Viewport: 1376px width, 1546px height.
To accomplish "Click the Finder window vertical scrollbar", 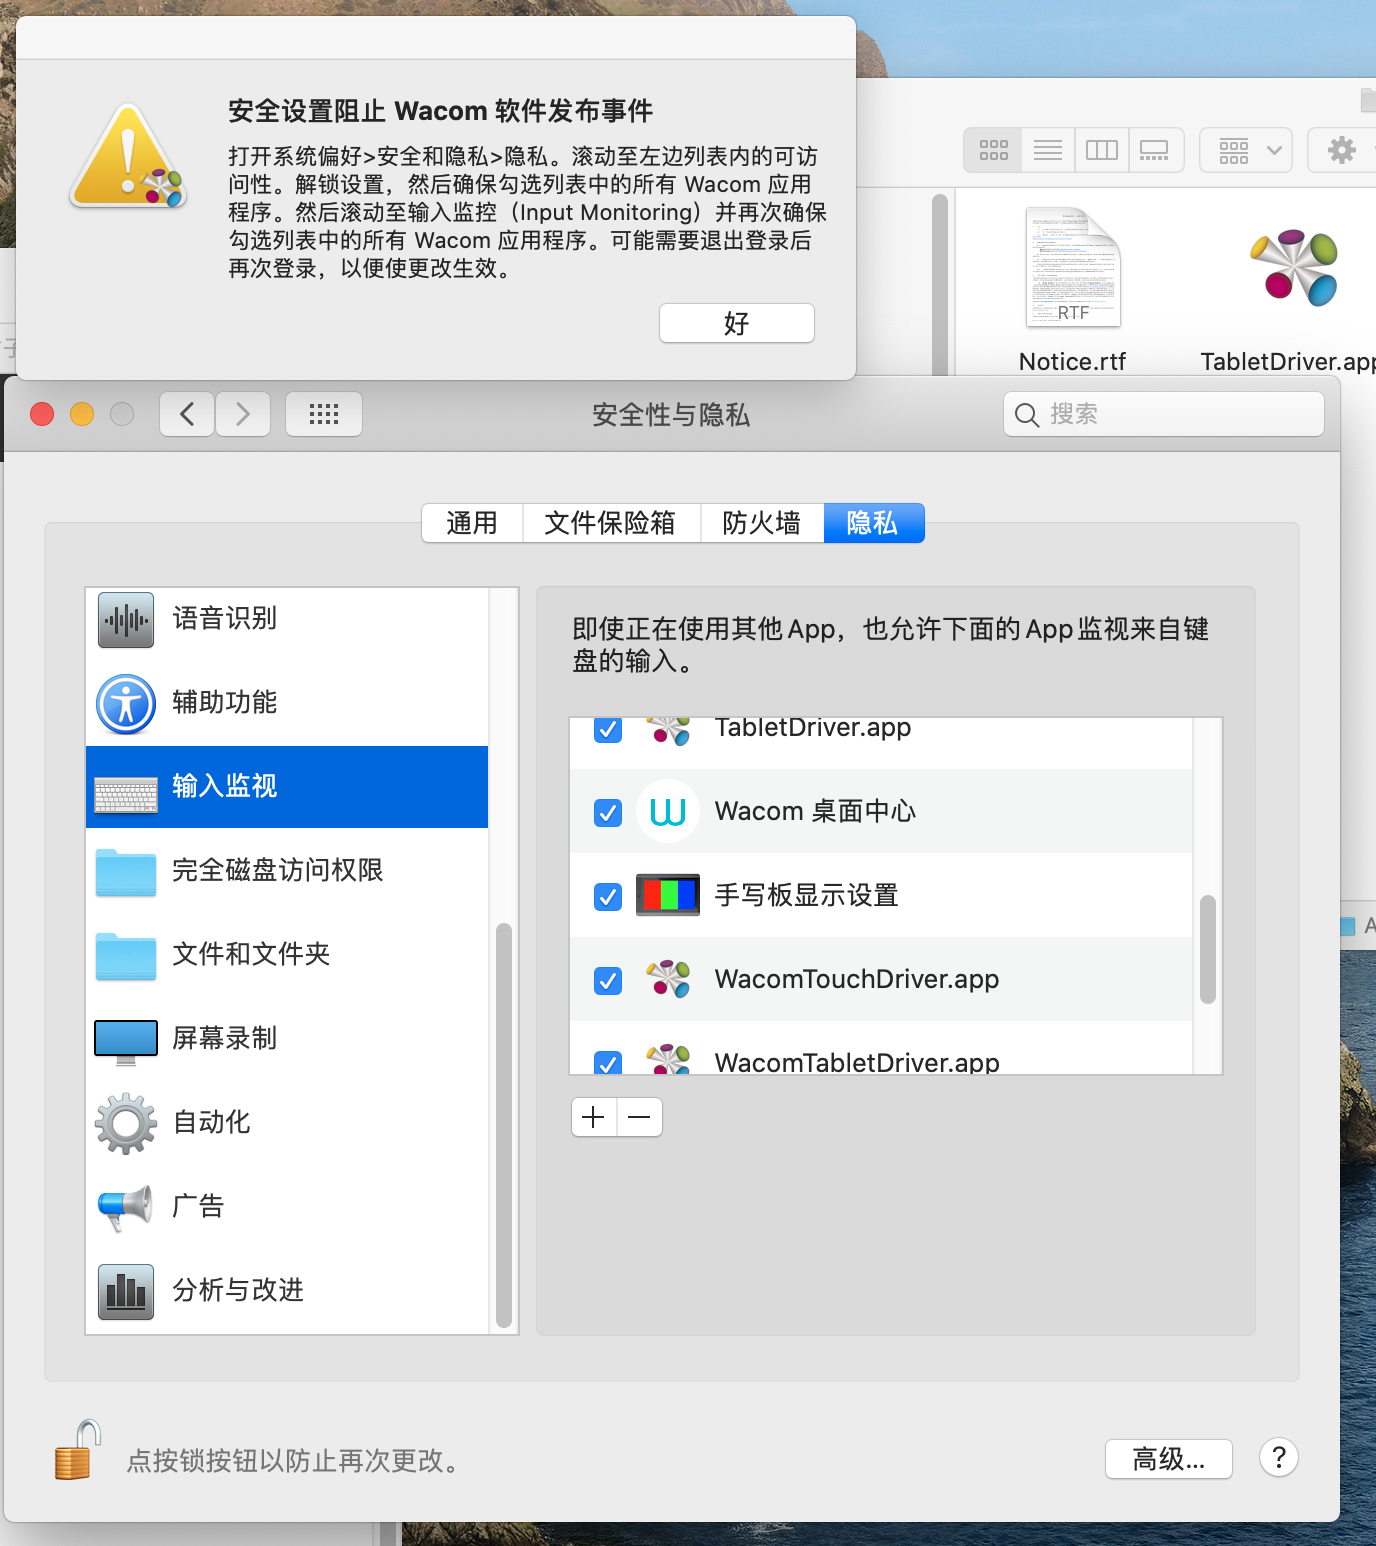I will 940,285.
